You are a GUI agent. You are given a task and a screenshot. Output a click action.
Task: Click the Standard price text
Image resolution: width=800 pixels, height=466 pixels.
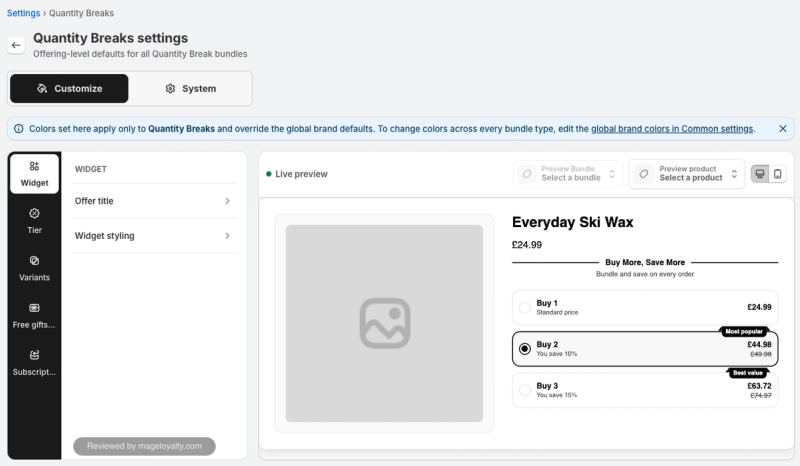coord(557,312)
